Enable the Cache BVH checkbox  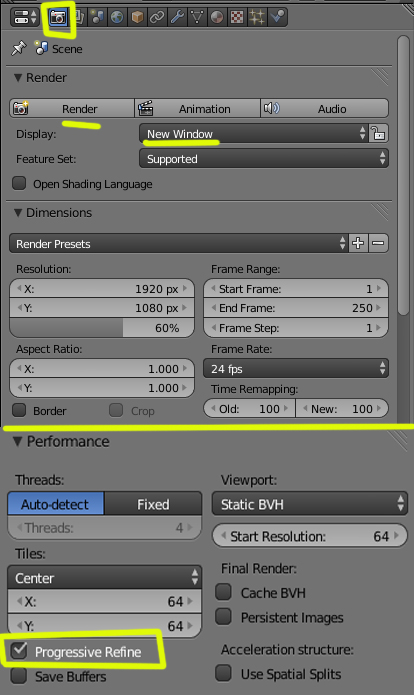[223, 592]
